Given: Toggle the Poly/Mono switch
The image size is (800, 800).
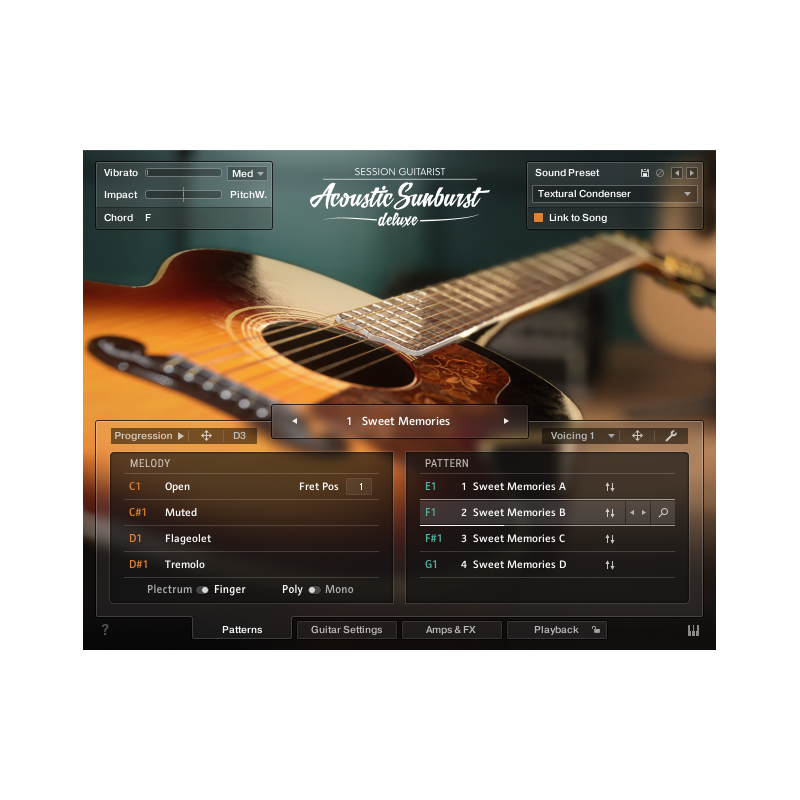Looking at the screenshot, I should [314, 590].
